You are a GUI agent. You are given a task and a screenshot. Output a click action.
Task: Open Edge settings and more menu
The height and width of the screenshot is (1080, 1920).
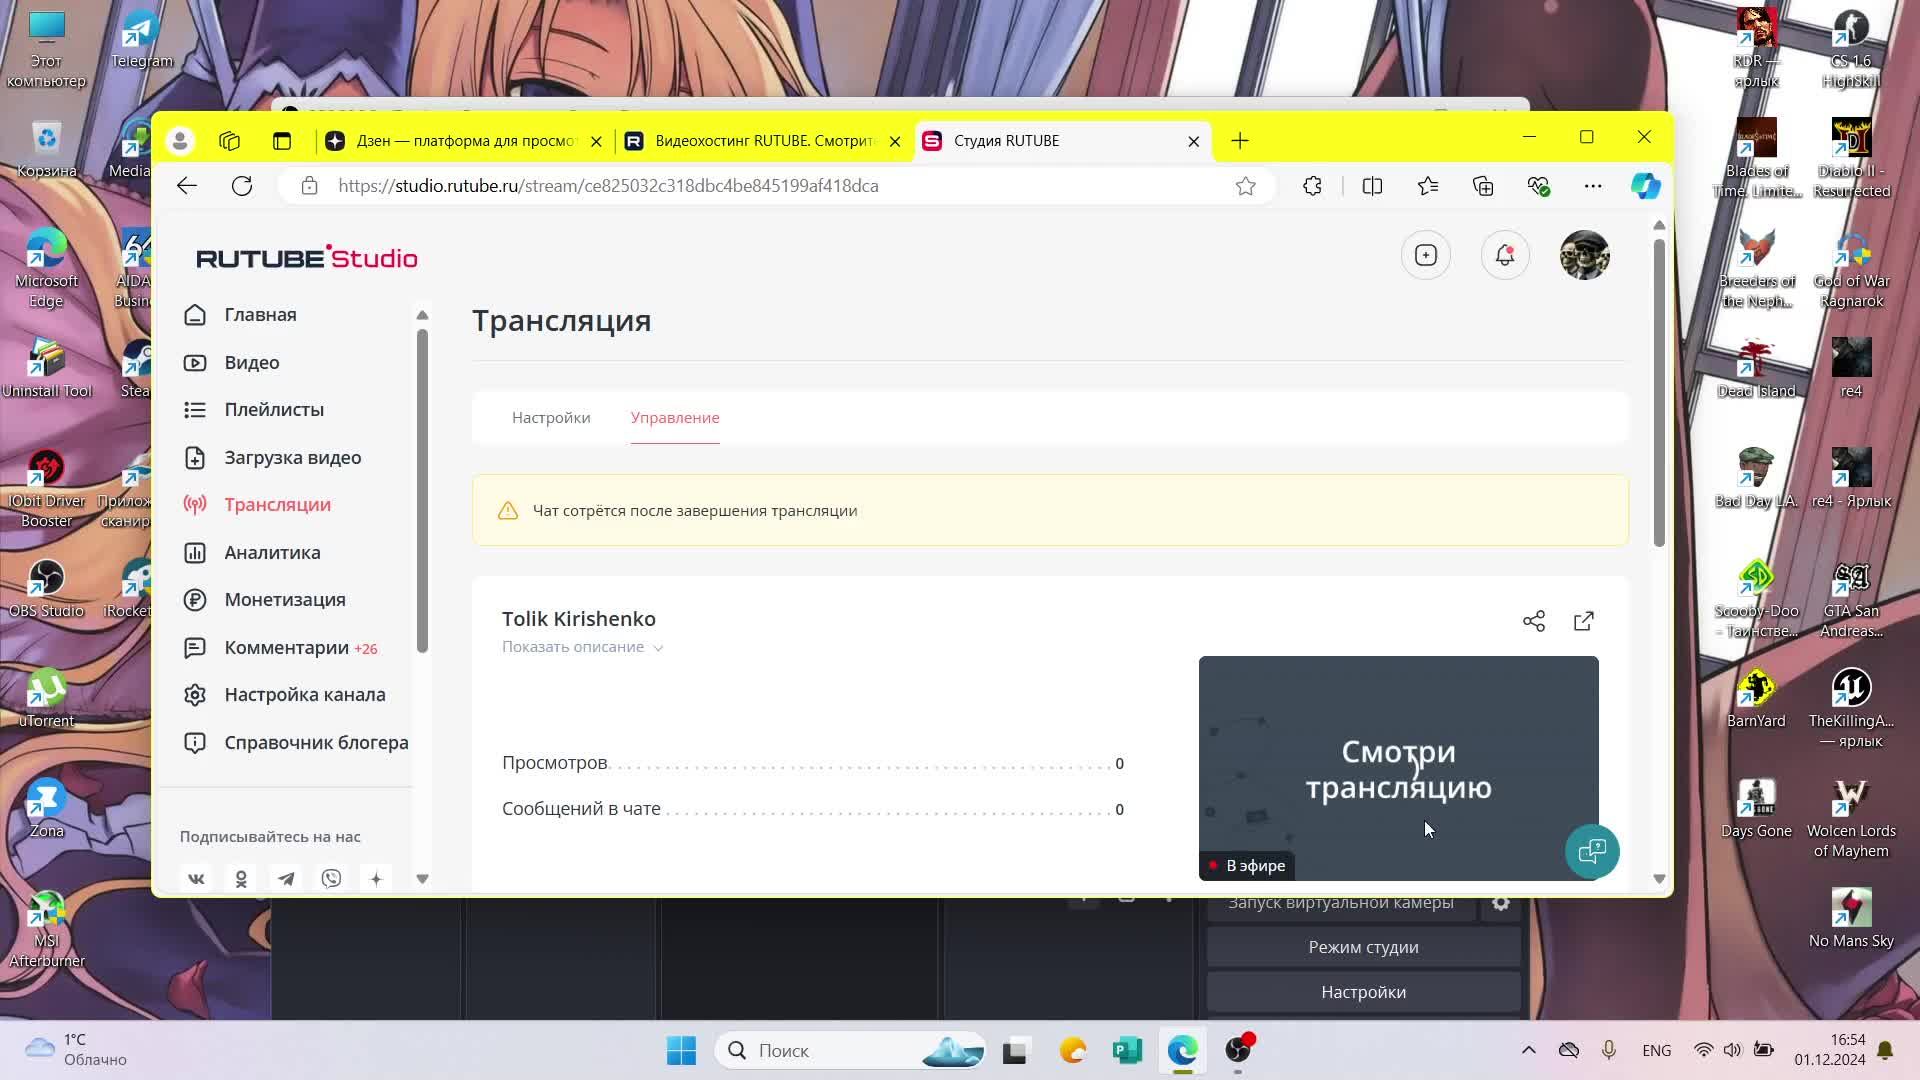[1593, 186]
